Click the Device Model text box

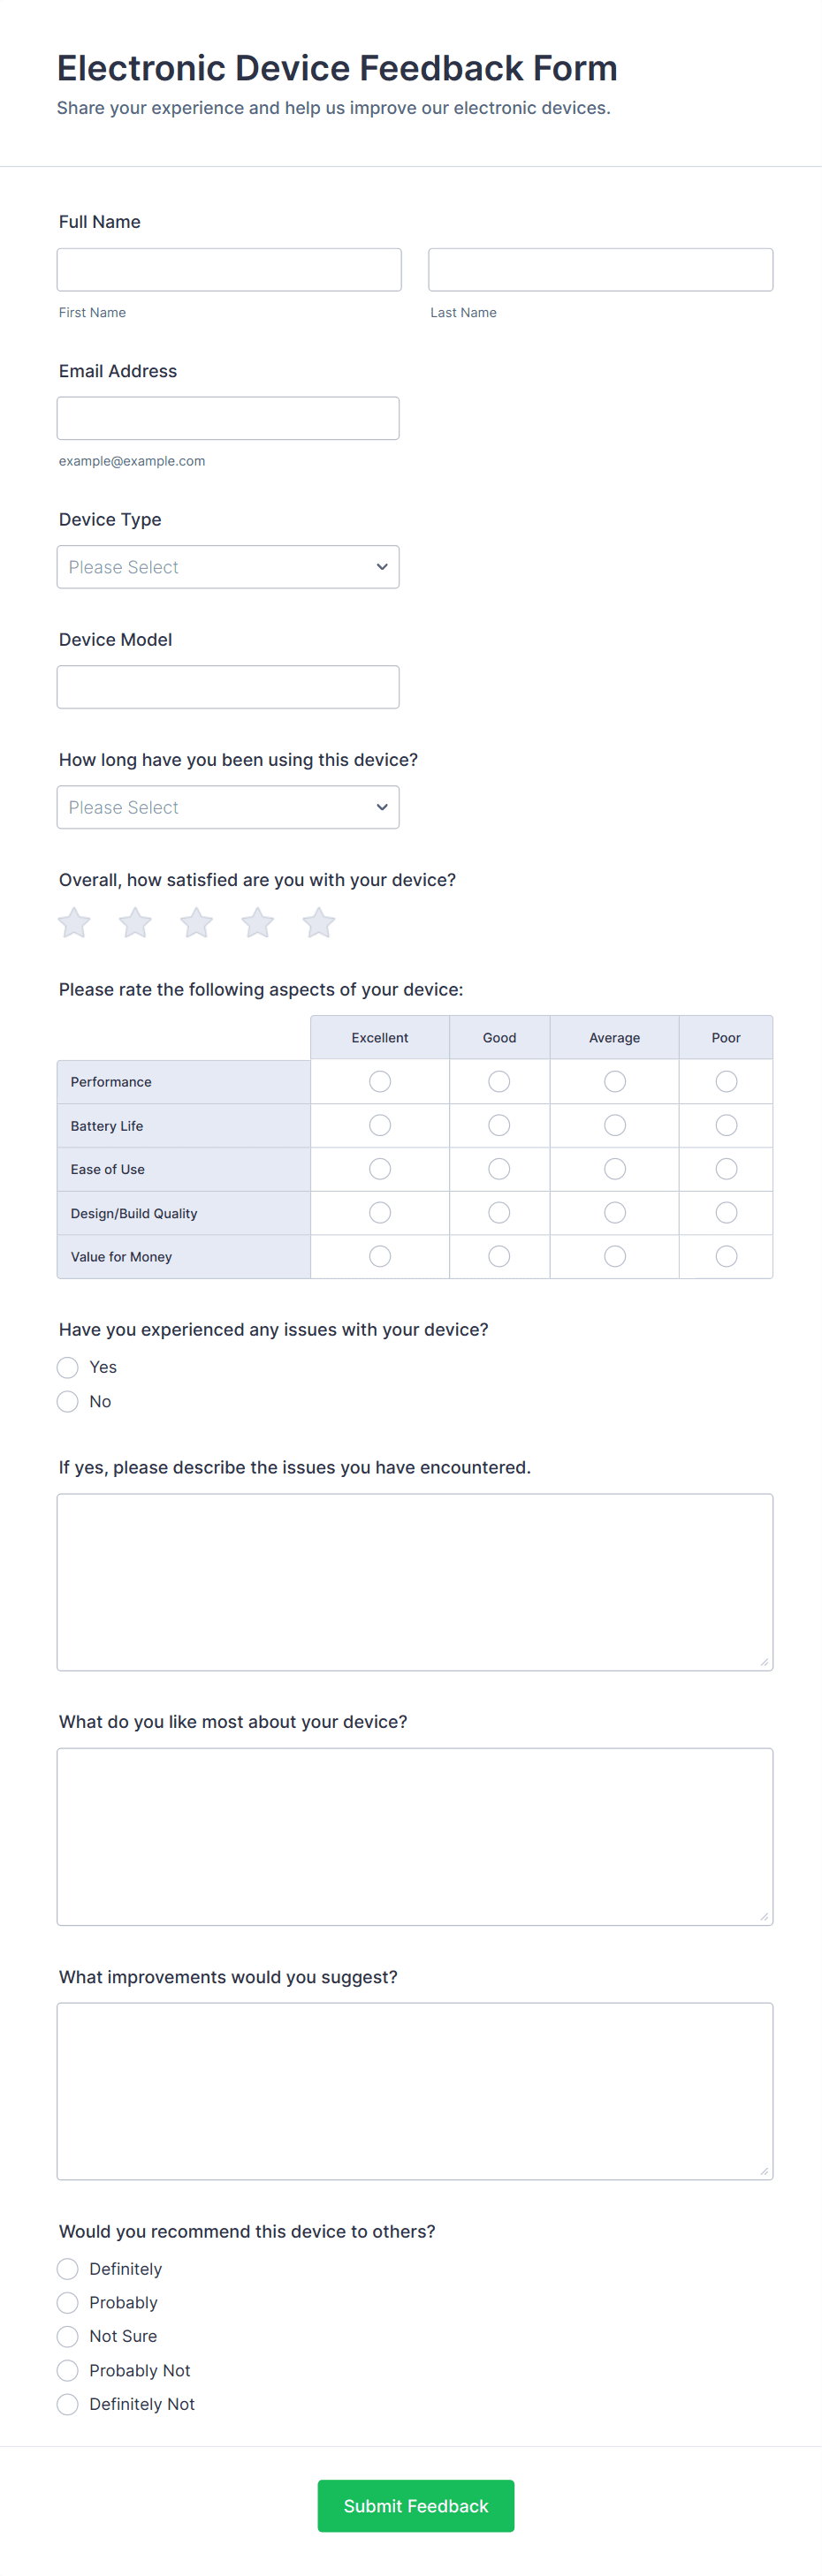click(227, 687)
